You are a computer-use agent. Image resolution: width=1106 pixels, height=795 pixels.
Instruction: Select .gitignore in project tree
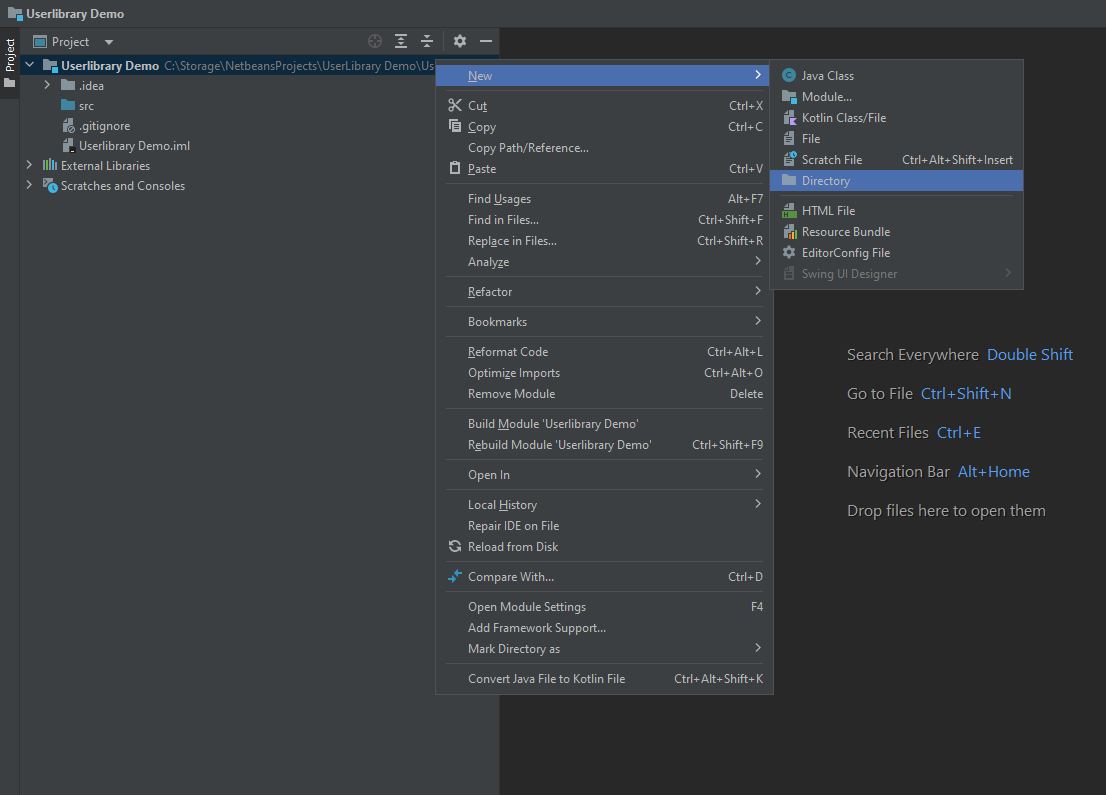point(104,126)
